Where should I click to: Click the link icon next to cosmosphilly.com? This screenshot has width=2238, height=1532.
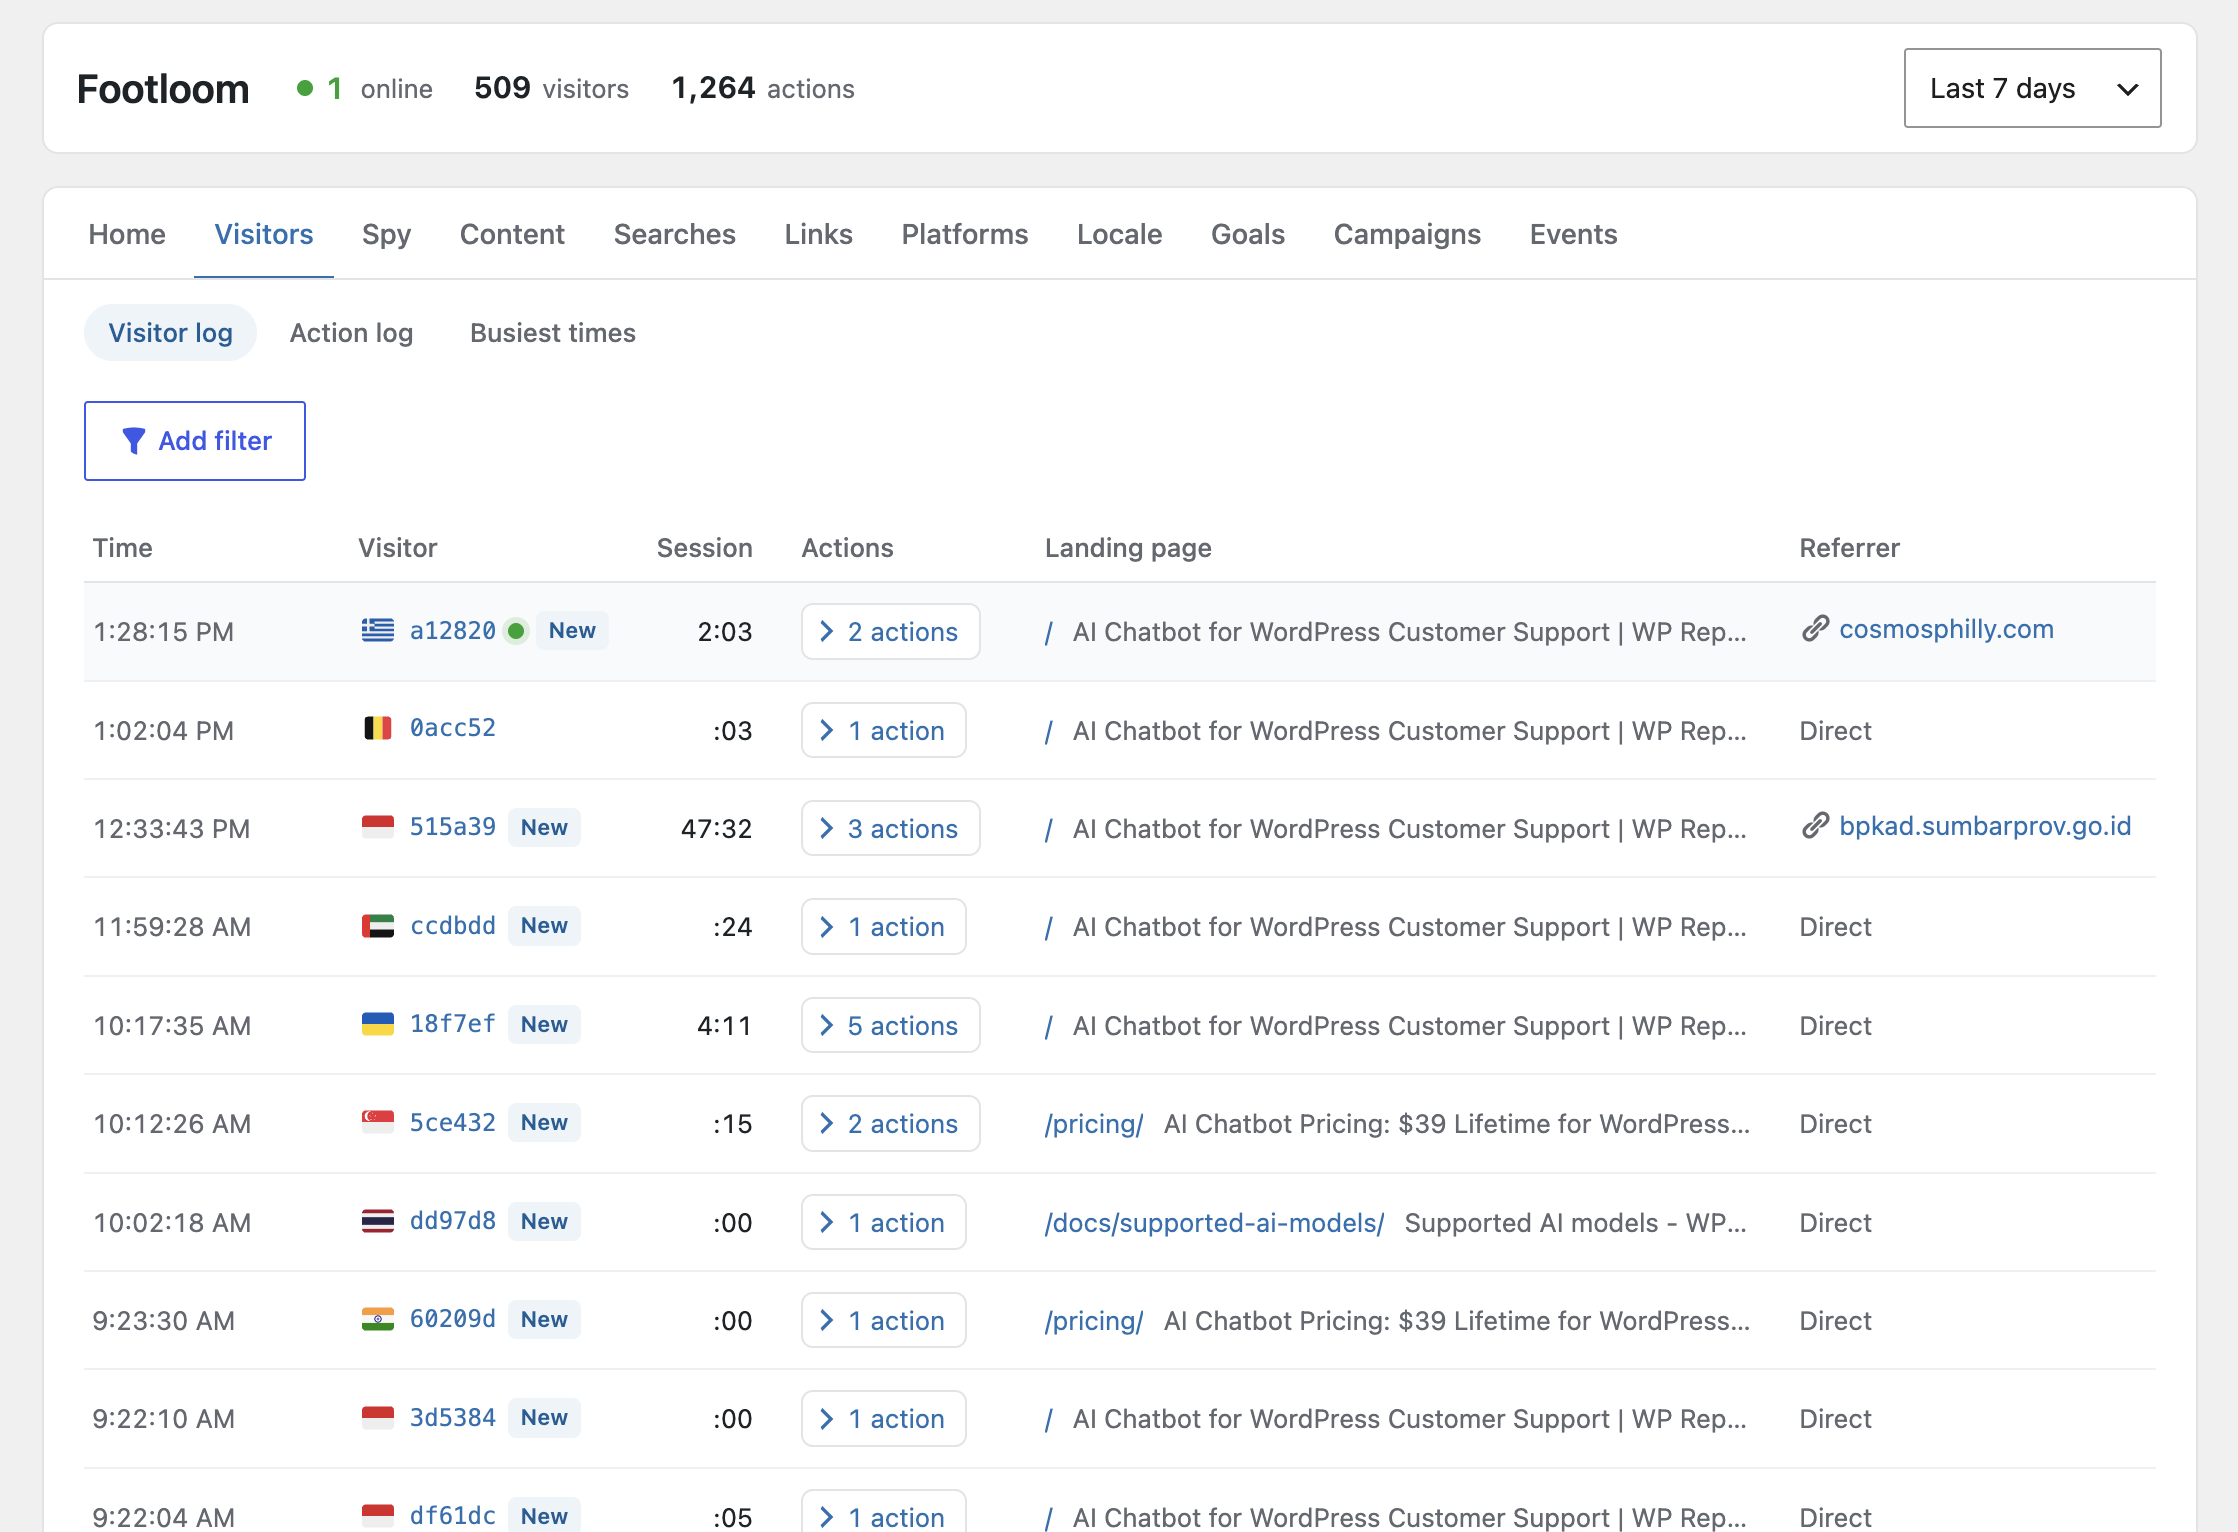pos(1815,629)
